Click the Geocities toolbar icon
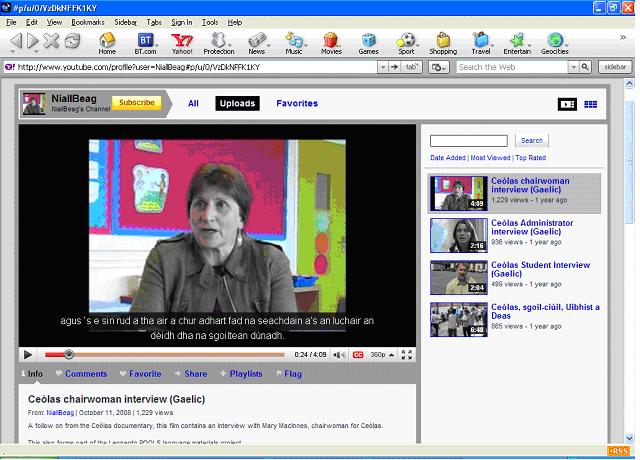Image resolution: width=640 pixels, height=460 pixels. tap(554, 43)
